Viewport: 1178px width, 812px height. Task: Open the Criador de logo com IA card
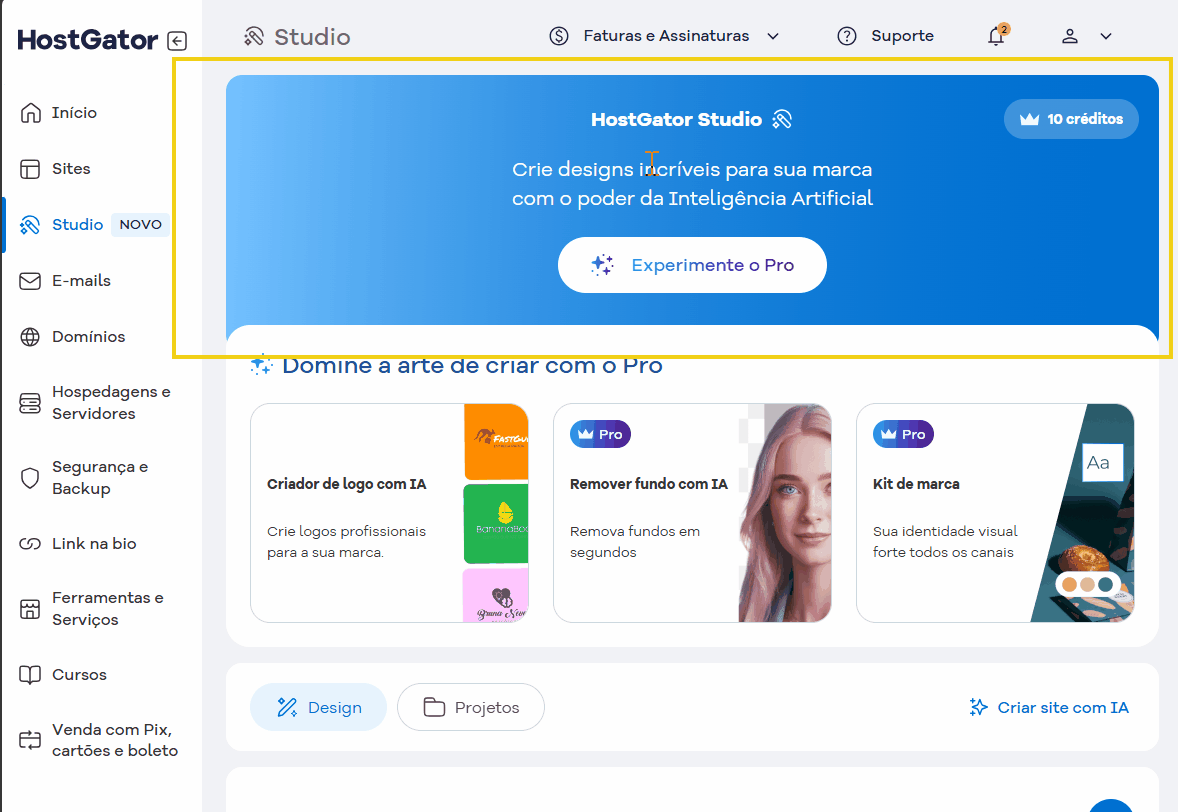point(389,513)
